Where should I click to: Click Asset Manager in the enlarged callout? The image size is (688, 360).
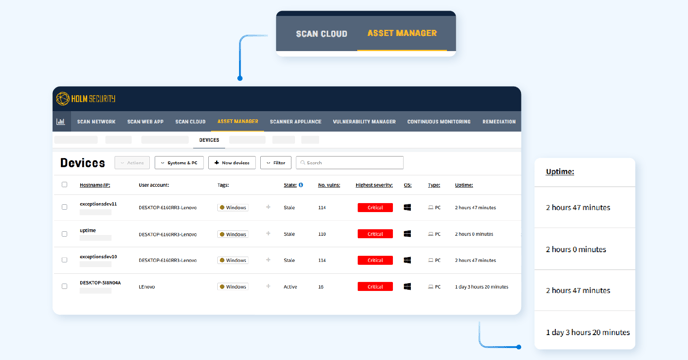(x=402, y=33)
